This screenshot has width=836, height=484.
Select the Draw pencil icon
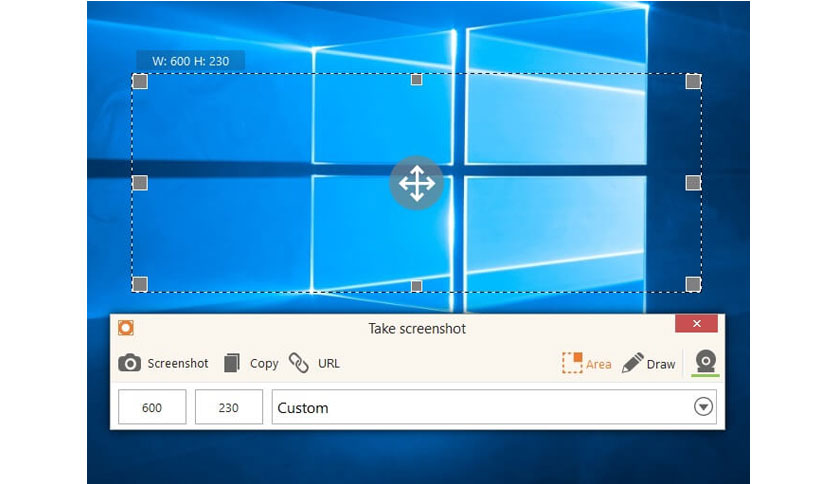(632, 363)
